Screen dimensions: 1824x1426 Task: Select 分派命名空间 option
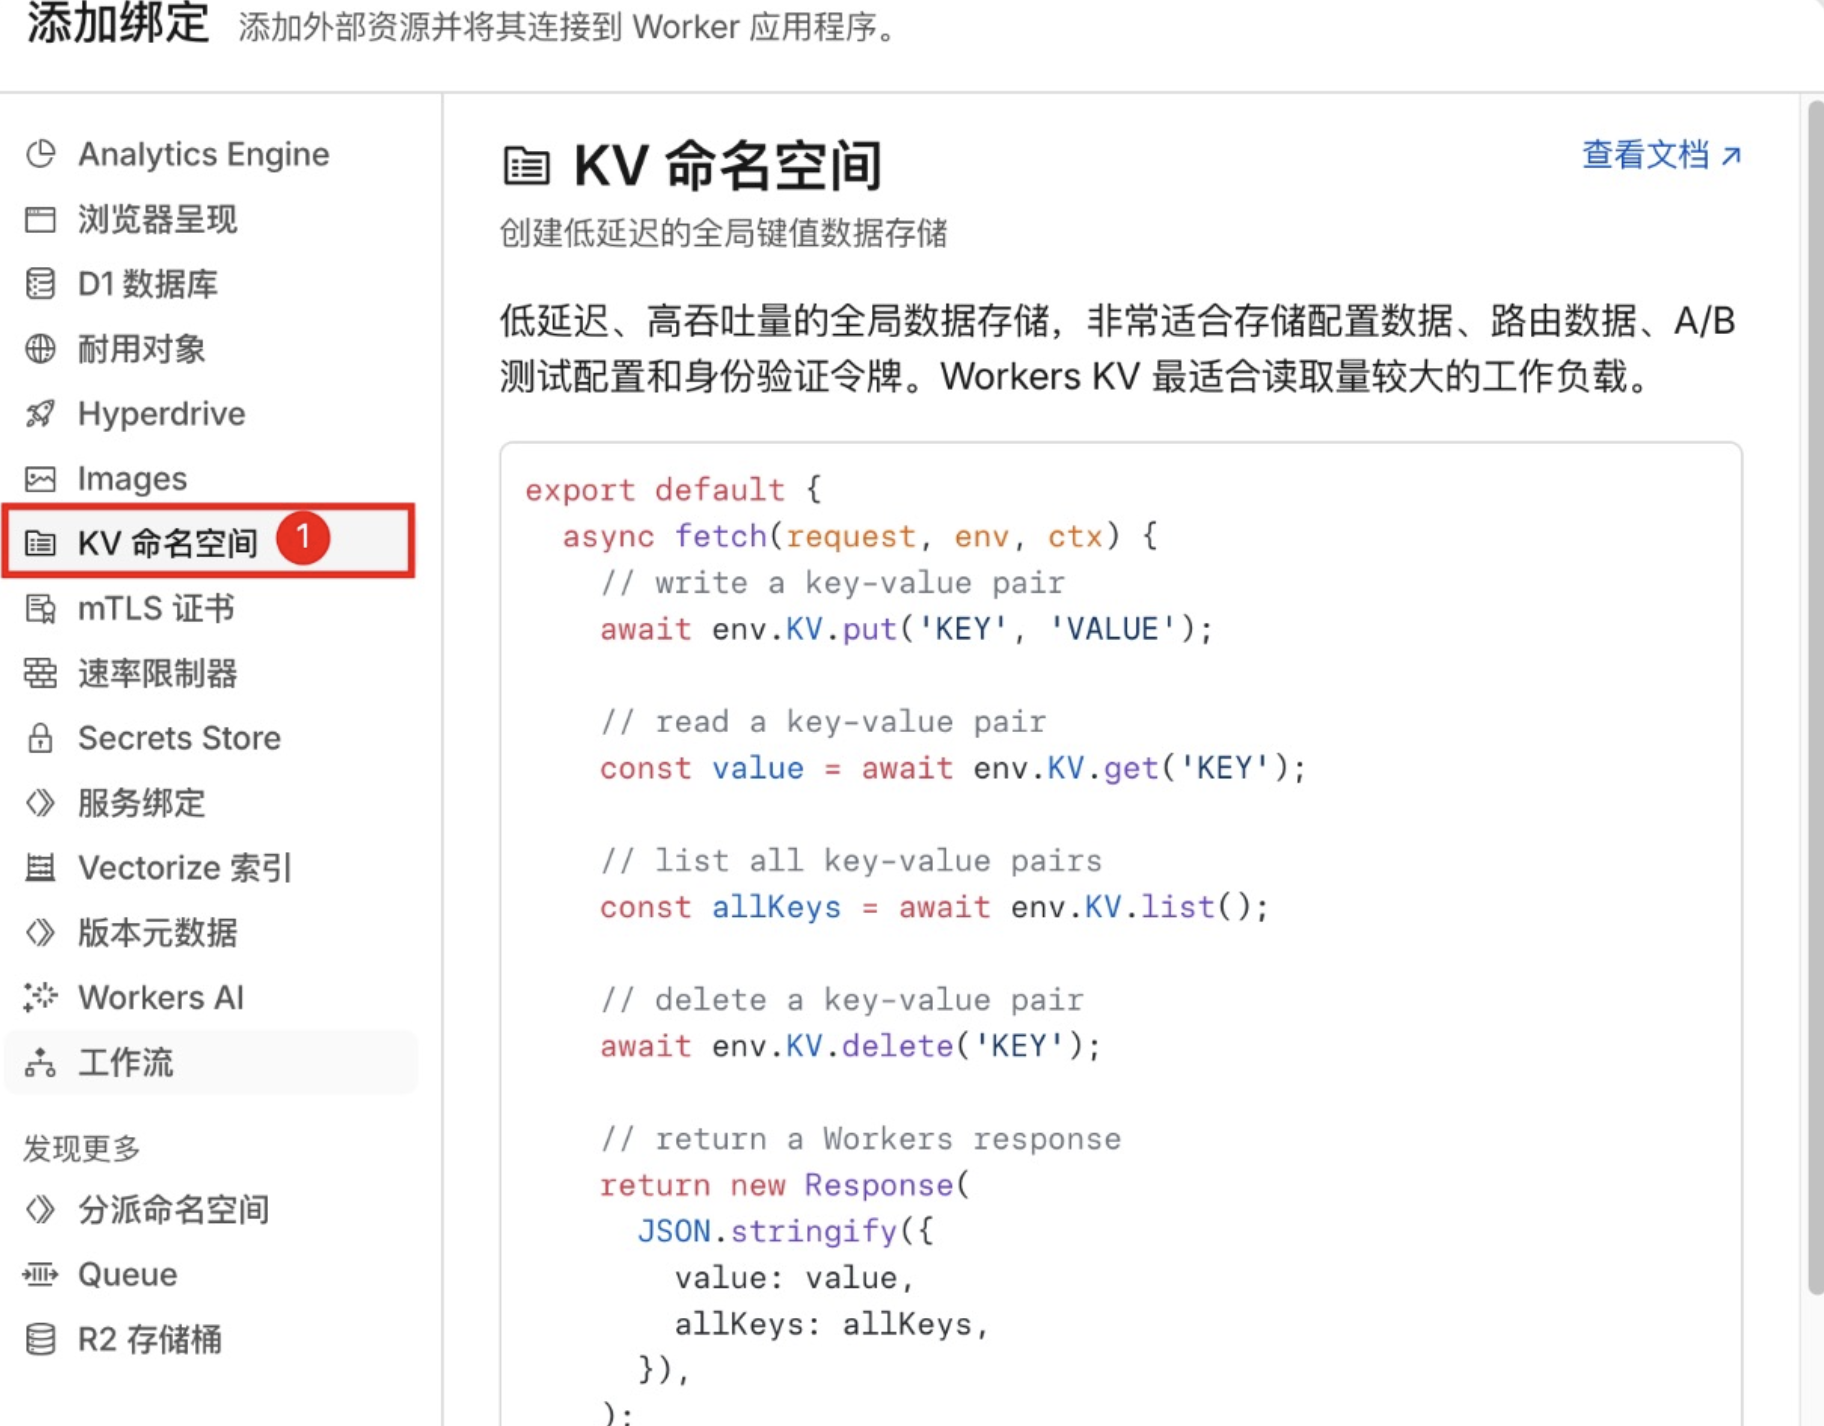pyautogui.click(x=210, y=1209)
